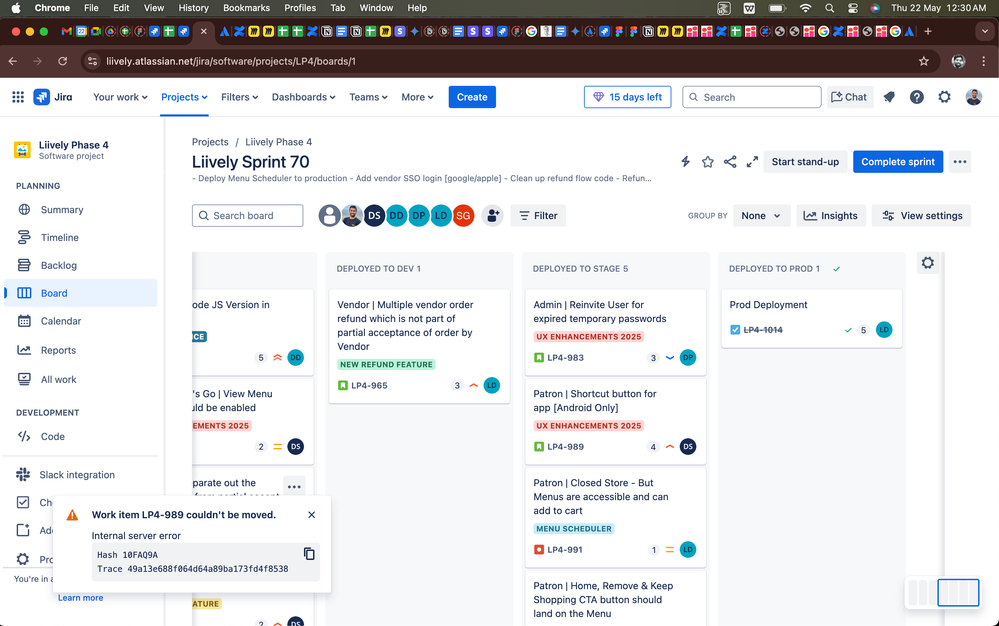Copy the error hash and trace
999x626 pixels.
(309, 554)
